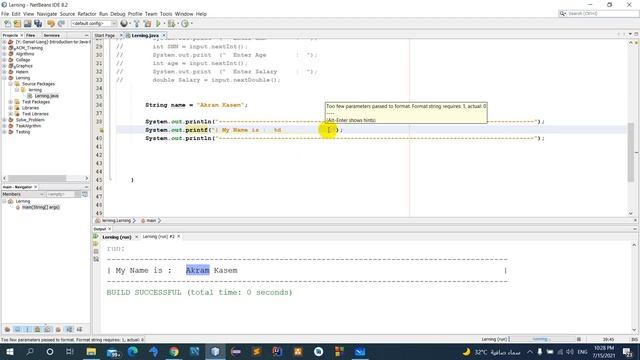The image size is (640, 360).
Task: Open the Debug menu
Action: coord(118,14)
